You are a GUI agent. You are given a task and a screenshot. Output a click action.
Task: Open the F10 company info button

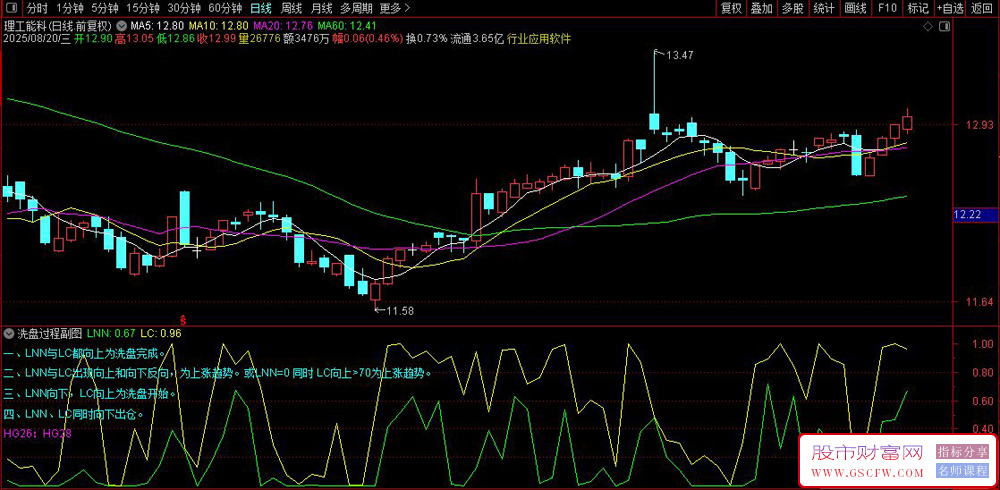pos(887,8)
